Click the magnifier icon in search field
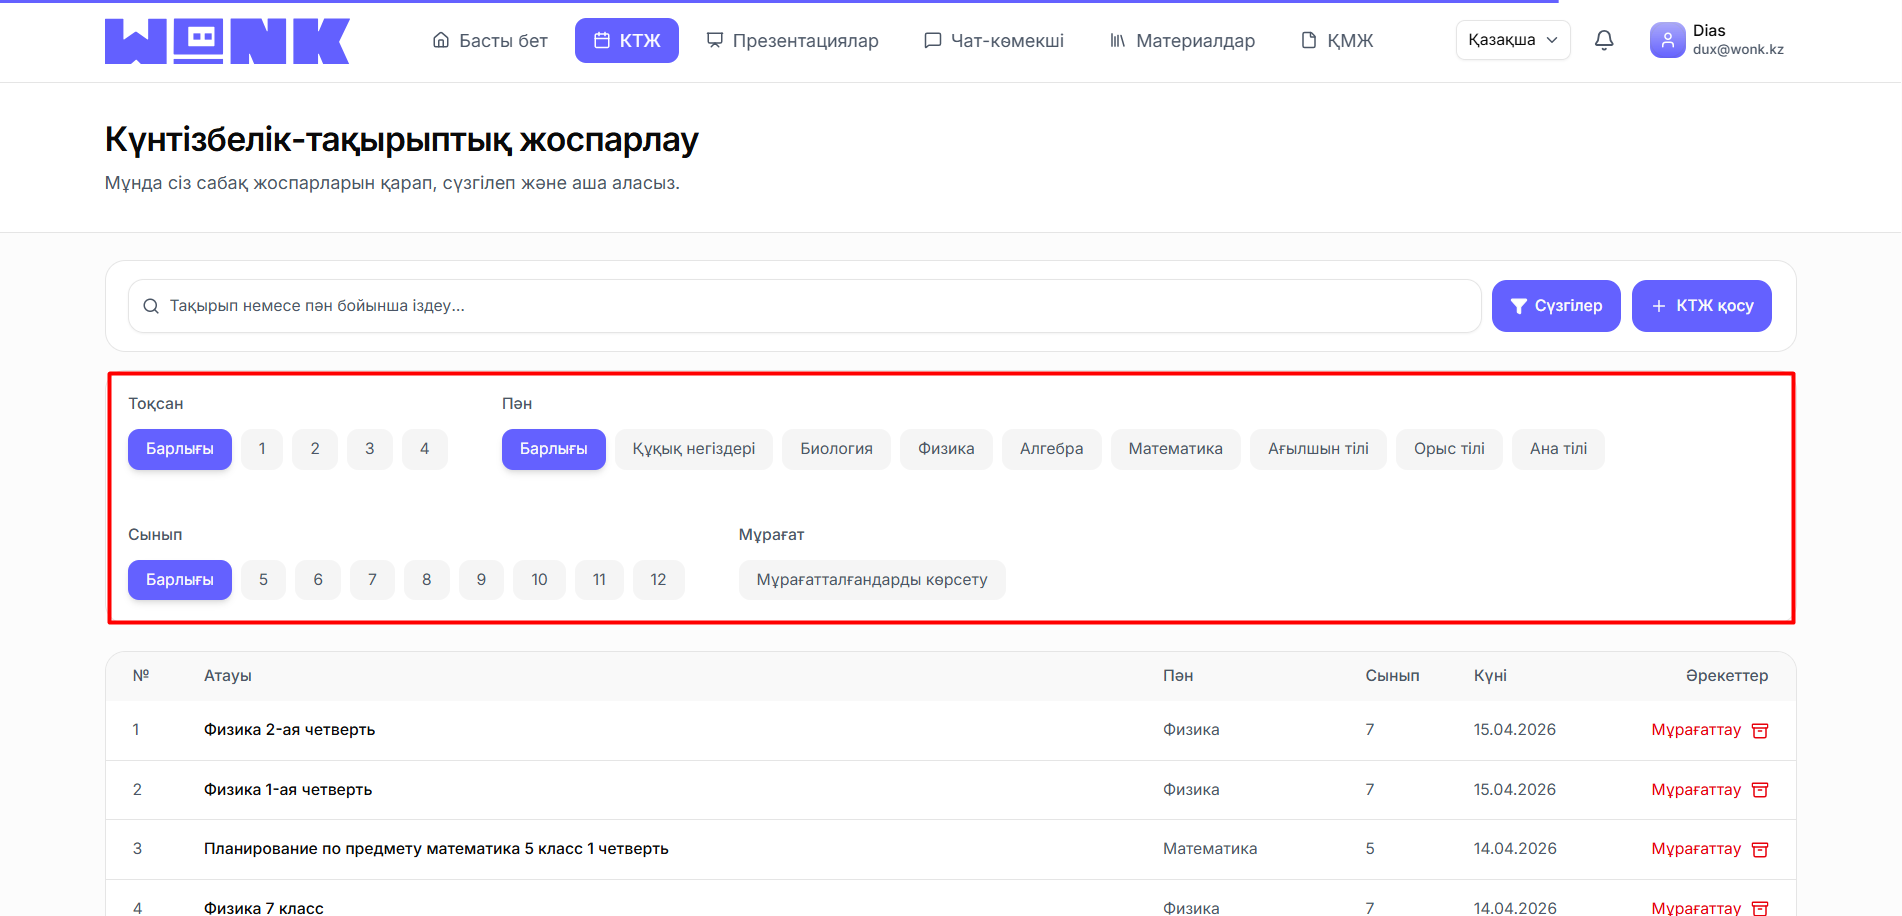Viewport: 1902px width, 916px height. [x=151, y=306]
